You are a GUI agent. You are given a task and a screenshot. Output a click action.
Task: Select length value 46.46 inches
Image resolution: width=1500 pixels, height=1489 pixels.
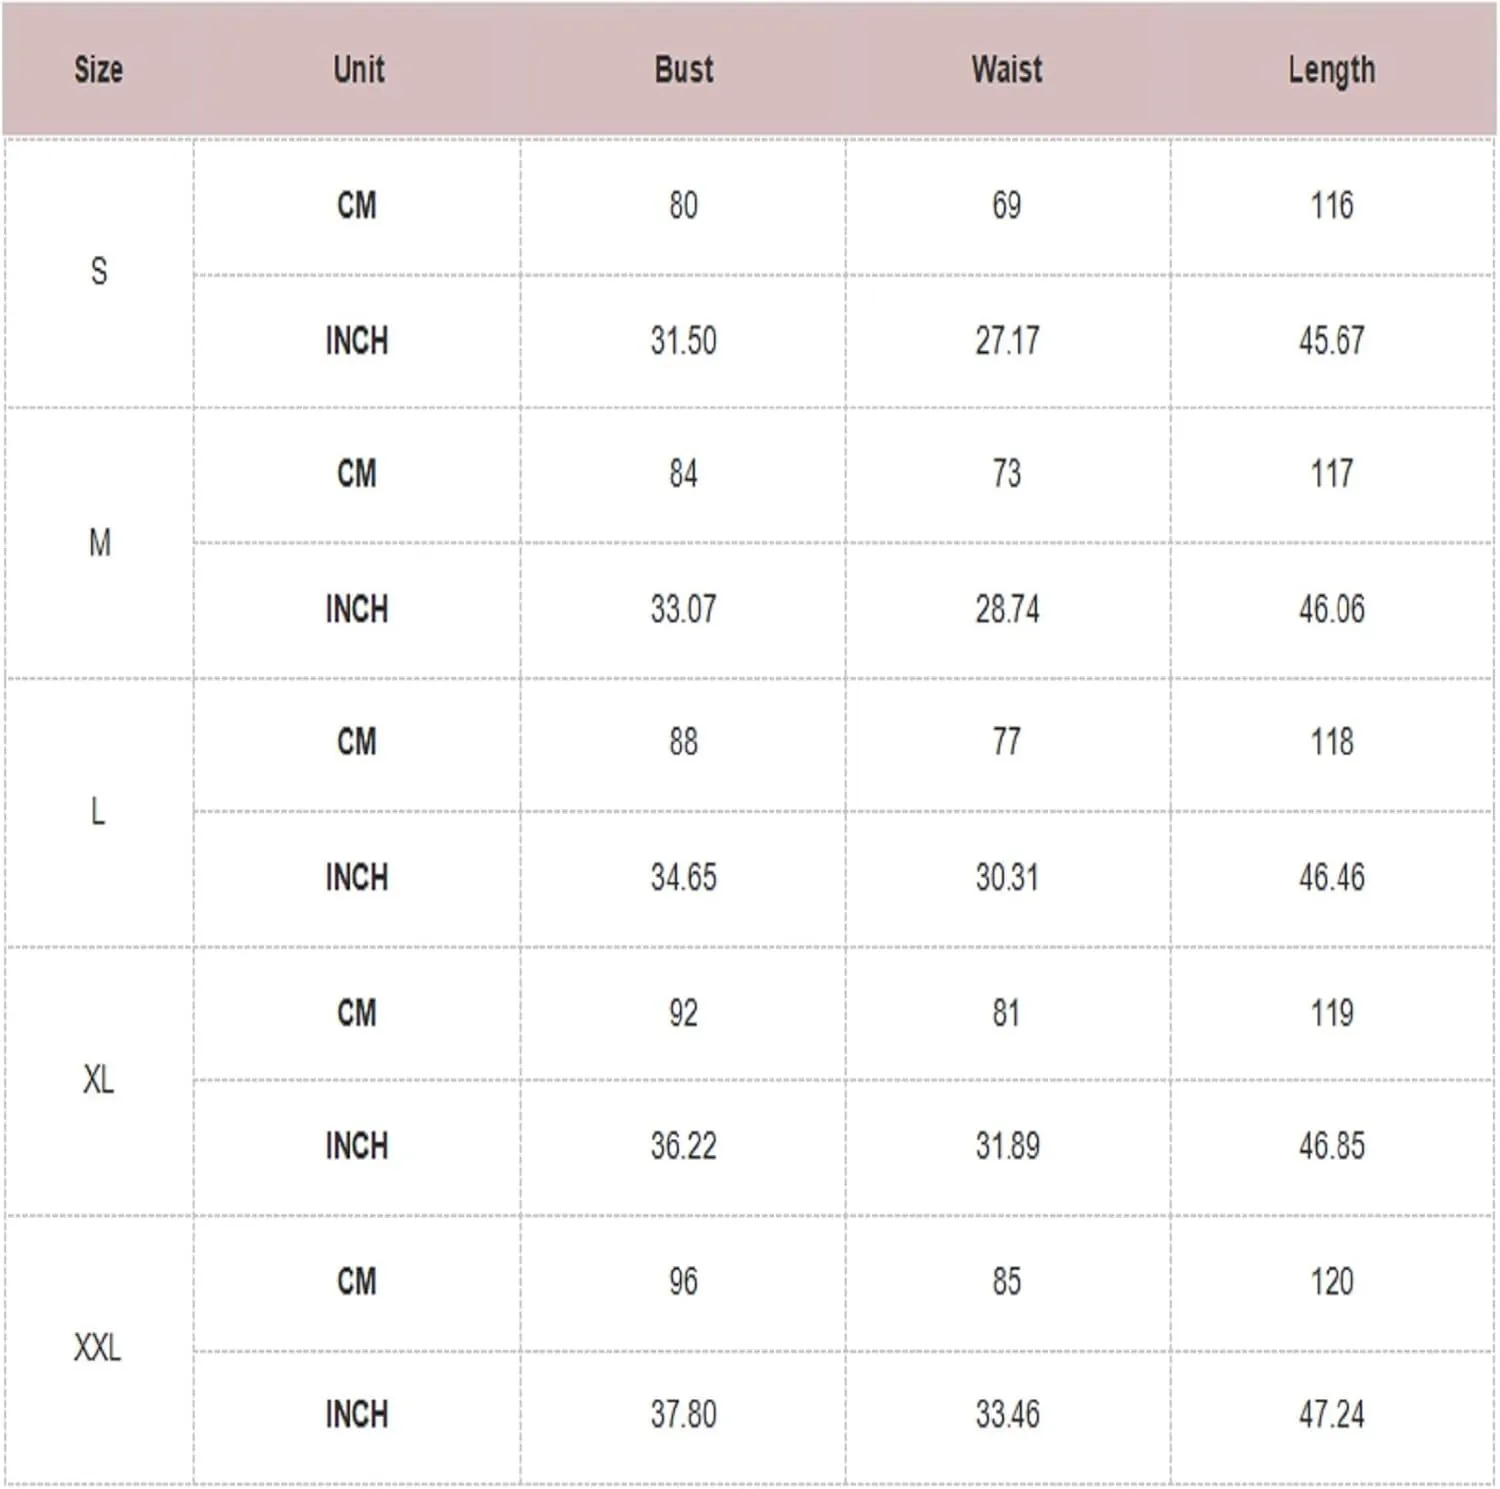(1332, 877)
